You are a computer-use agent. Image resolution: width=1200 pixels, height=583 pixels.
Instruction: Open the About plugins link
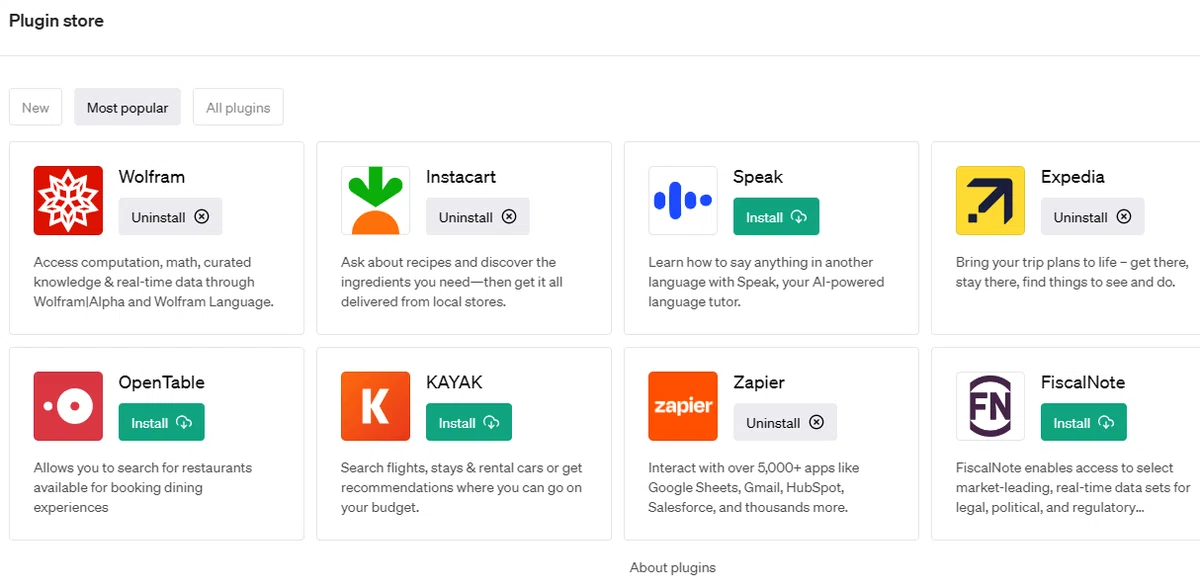coord(673,567)
